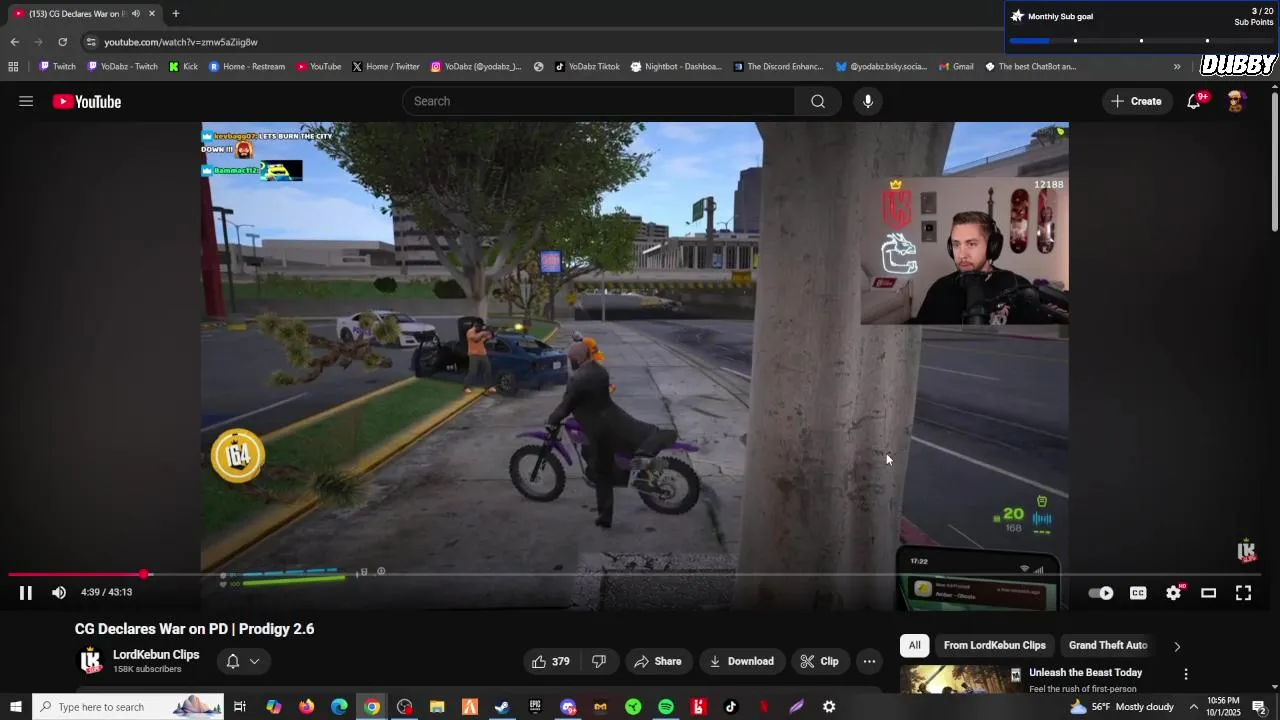Like the video with 379 likes
1280x720 pixels.
(x=551, y=661)
